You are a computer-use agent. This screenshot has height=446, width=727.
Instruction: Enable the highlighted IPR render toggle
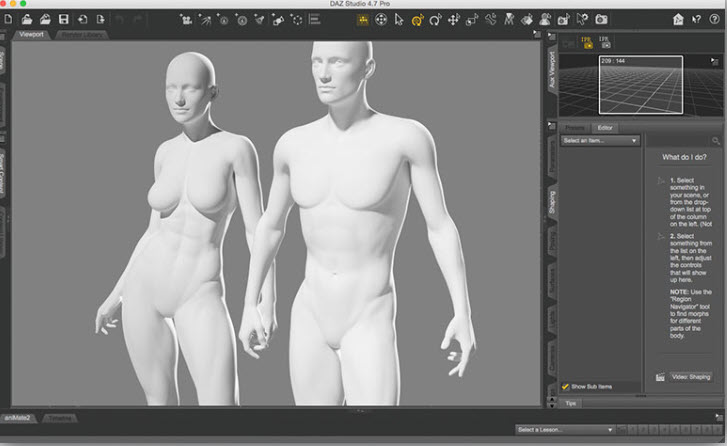pos(588,42)
